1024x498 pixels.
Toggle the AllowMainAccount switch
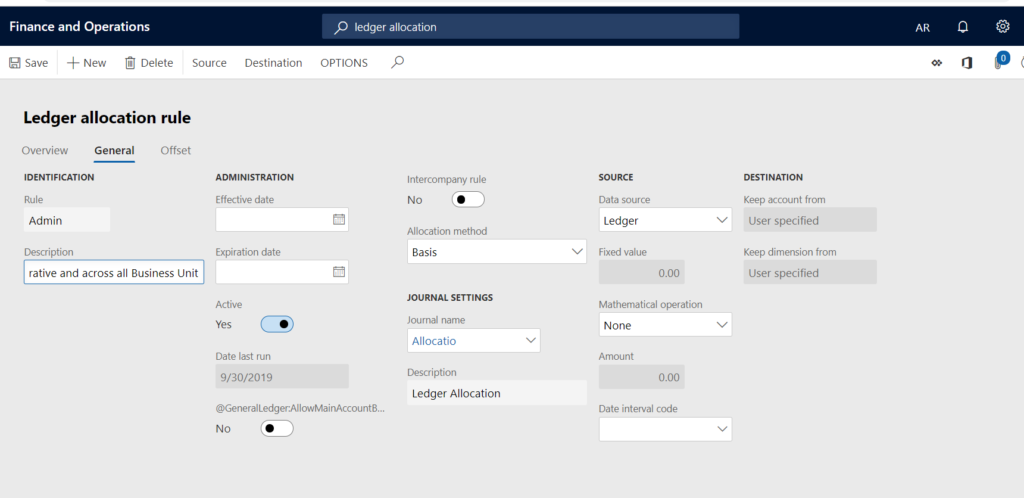[277, 428]
